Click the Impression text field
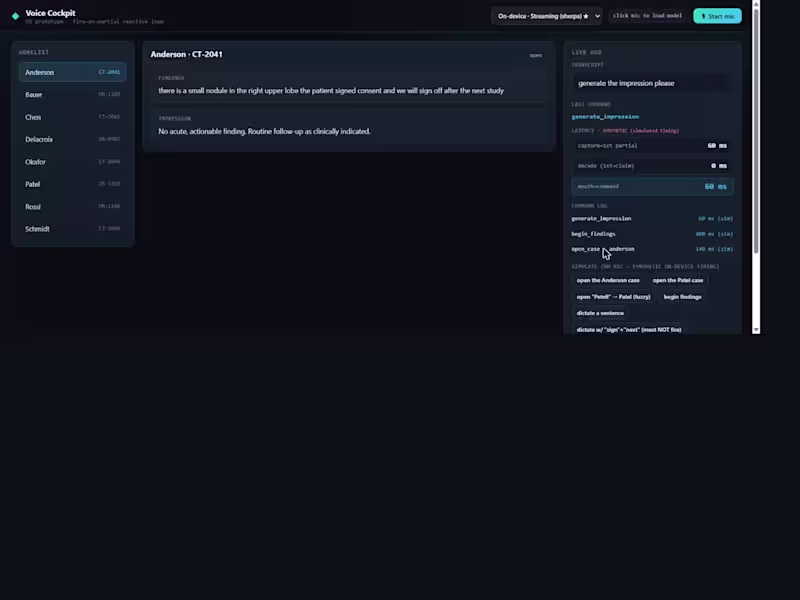Screen dimensions: 800x600 coord(349,126)
